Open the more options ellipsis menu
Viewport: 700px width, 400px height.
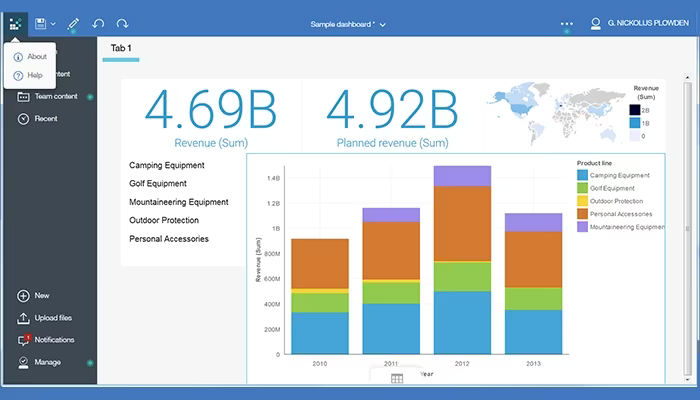pyautogui.click(x=567, y=24)
